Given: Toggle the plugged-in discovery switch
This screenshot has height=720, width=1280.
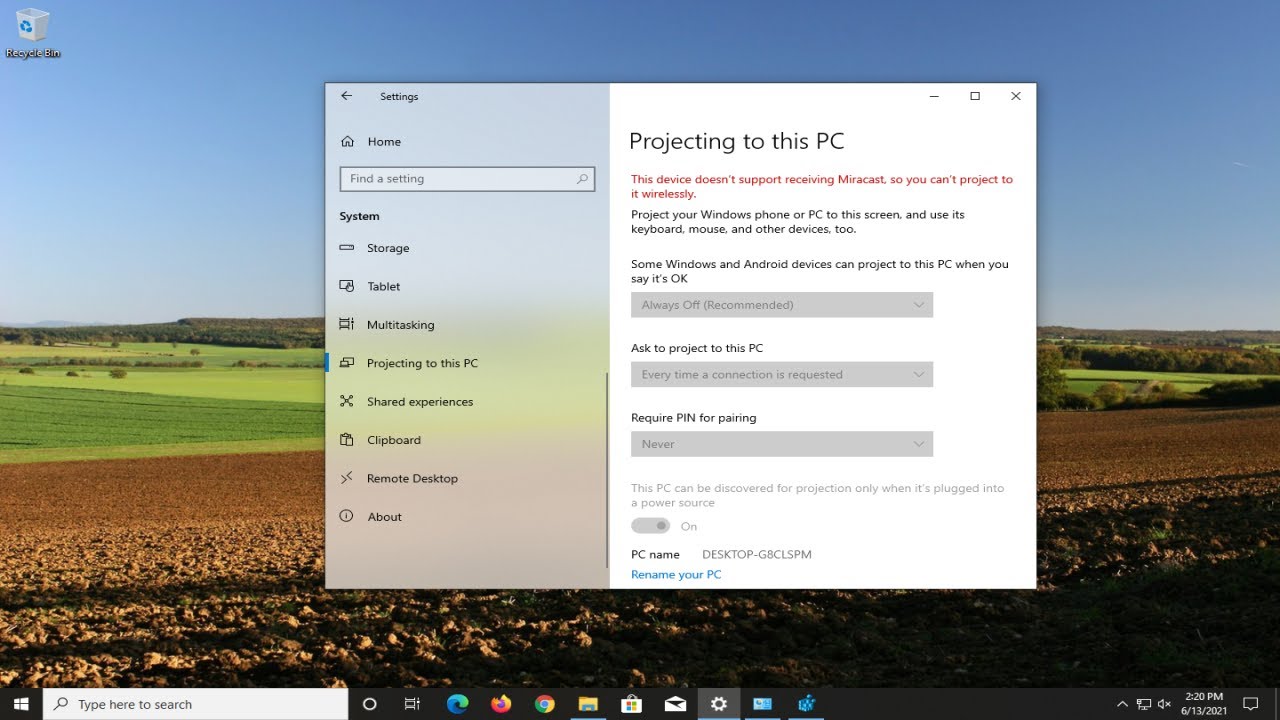Looking at the screenshot, I should coord(650,526).
